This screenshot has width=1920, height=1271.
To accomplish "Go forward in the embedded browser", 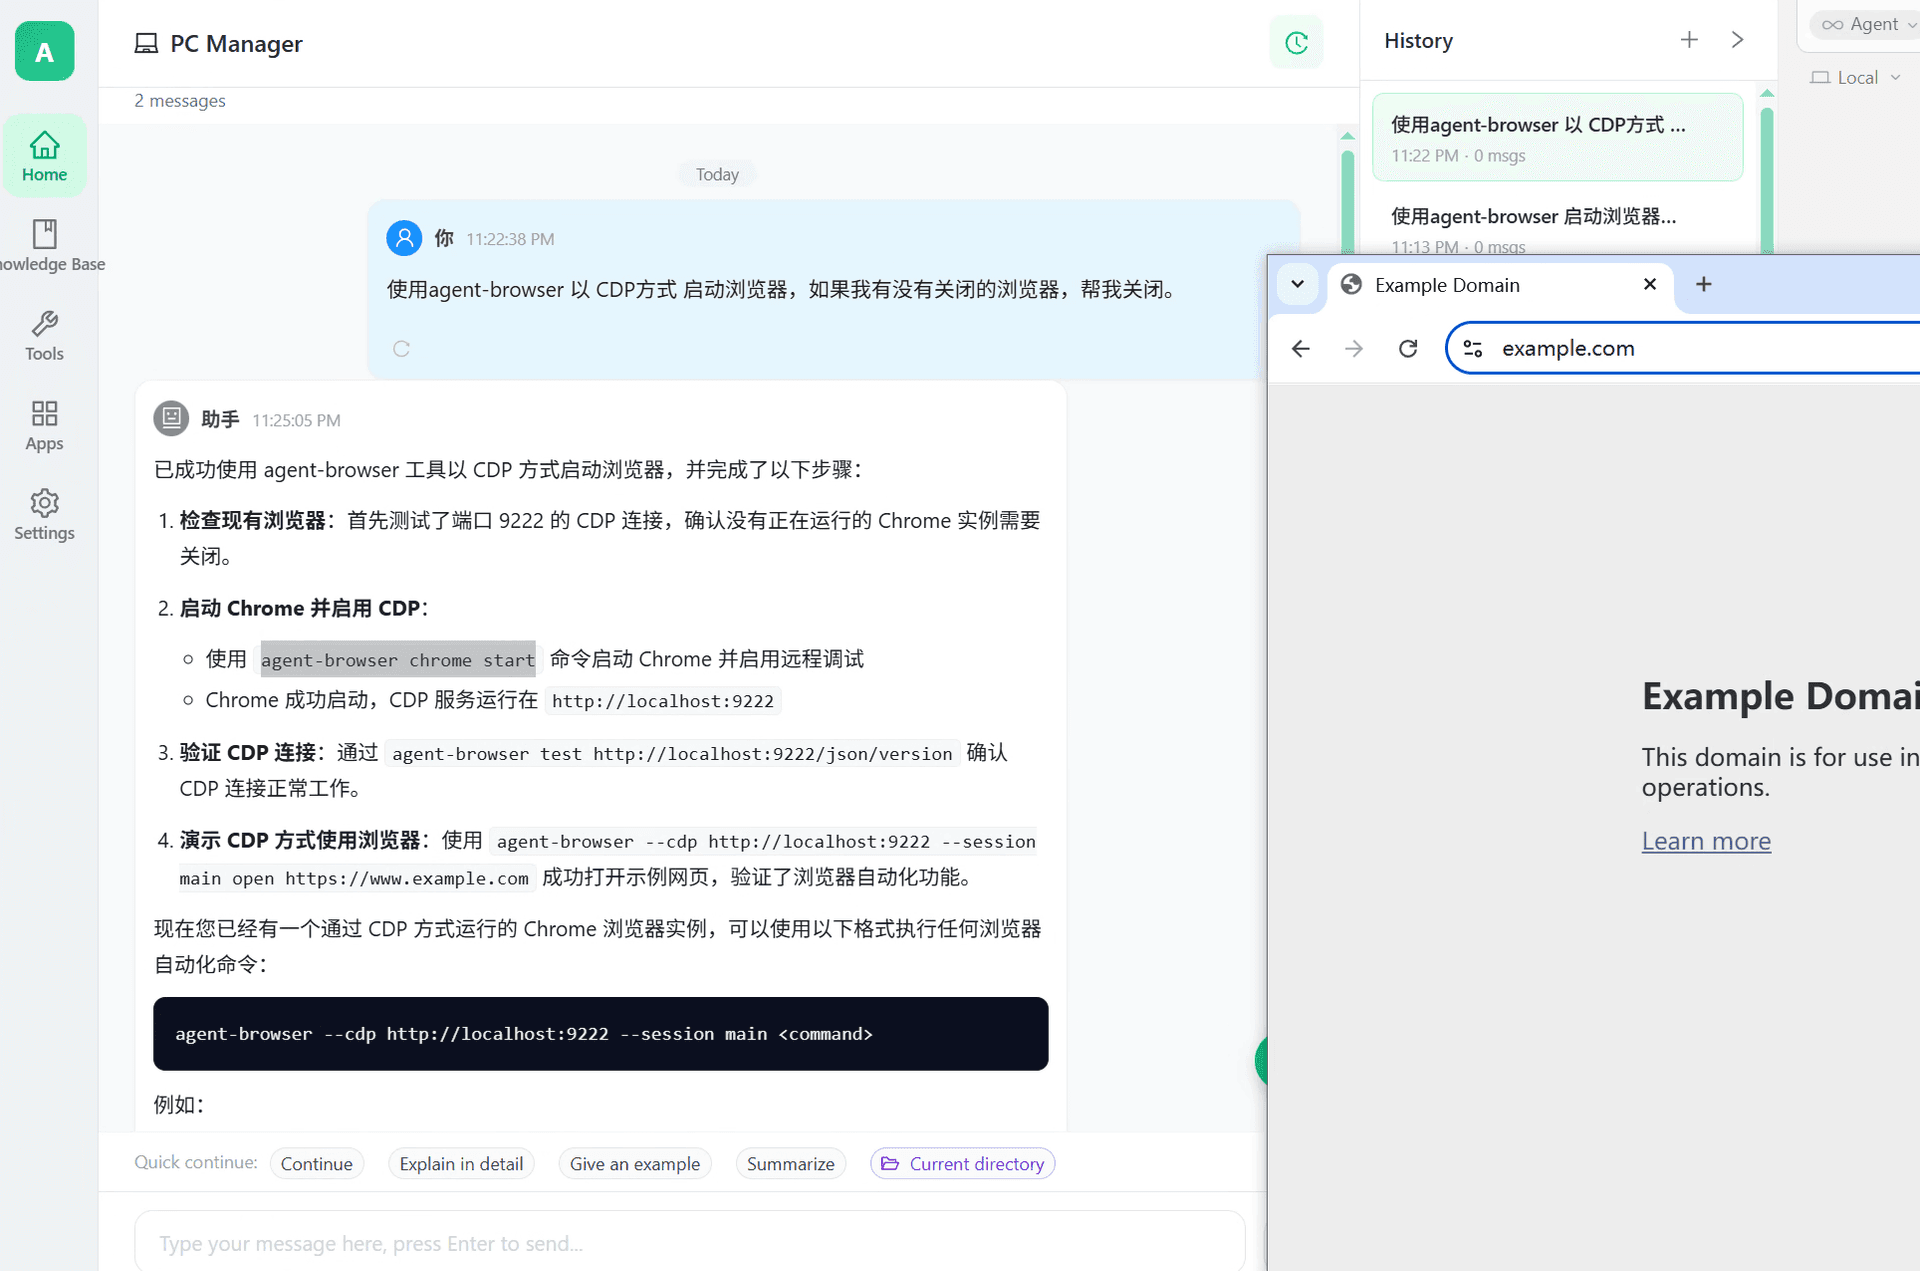I will pyautogui.click(x=1354, y=348).
